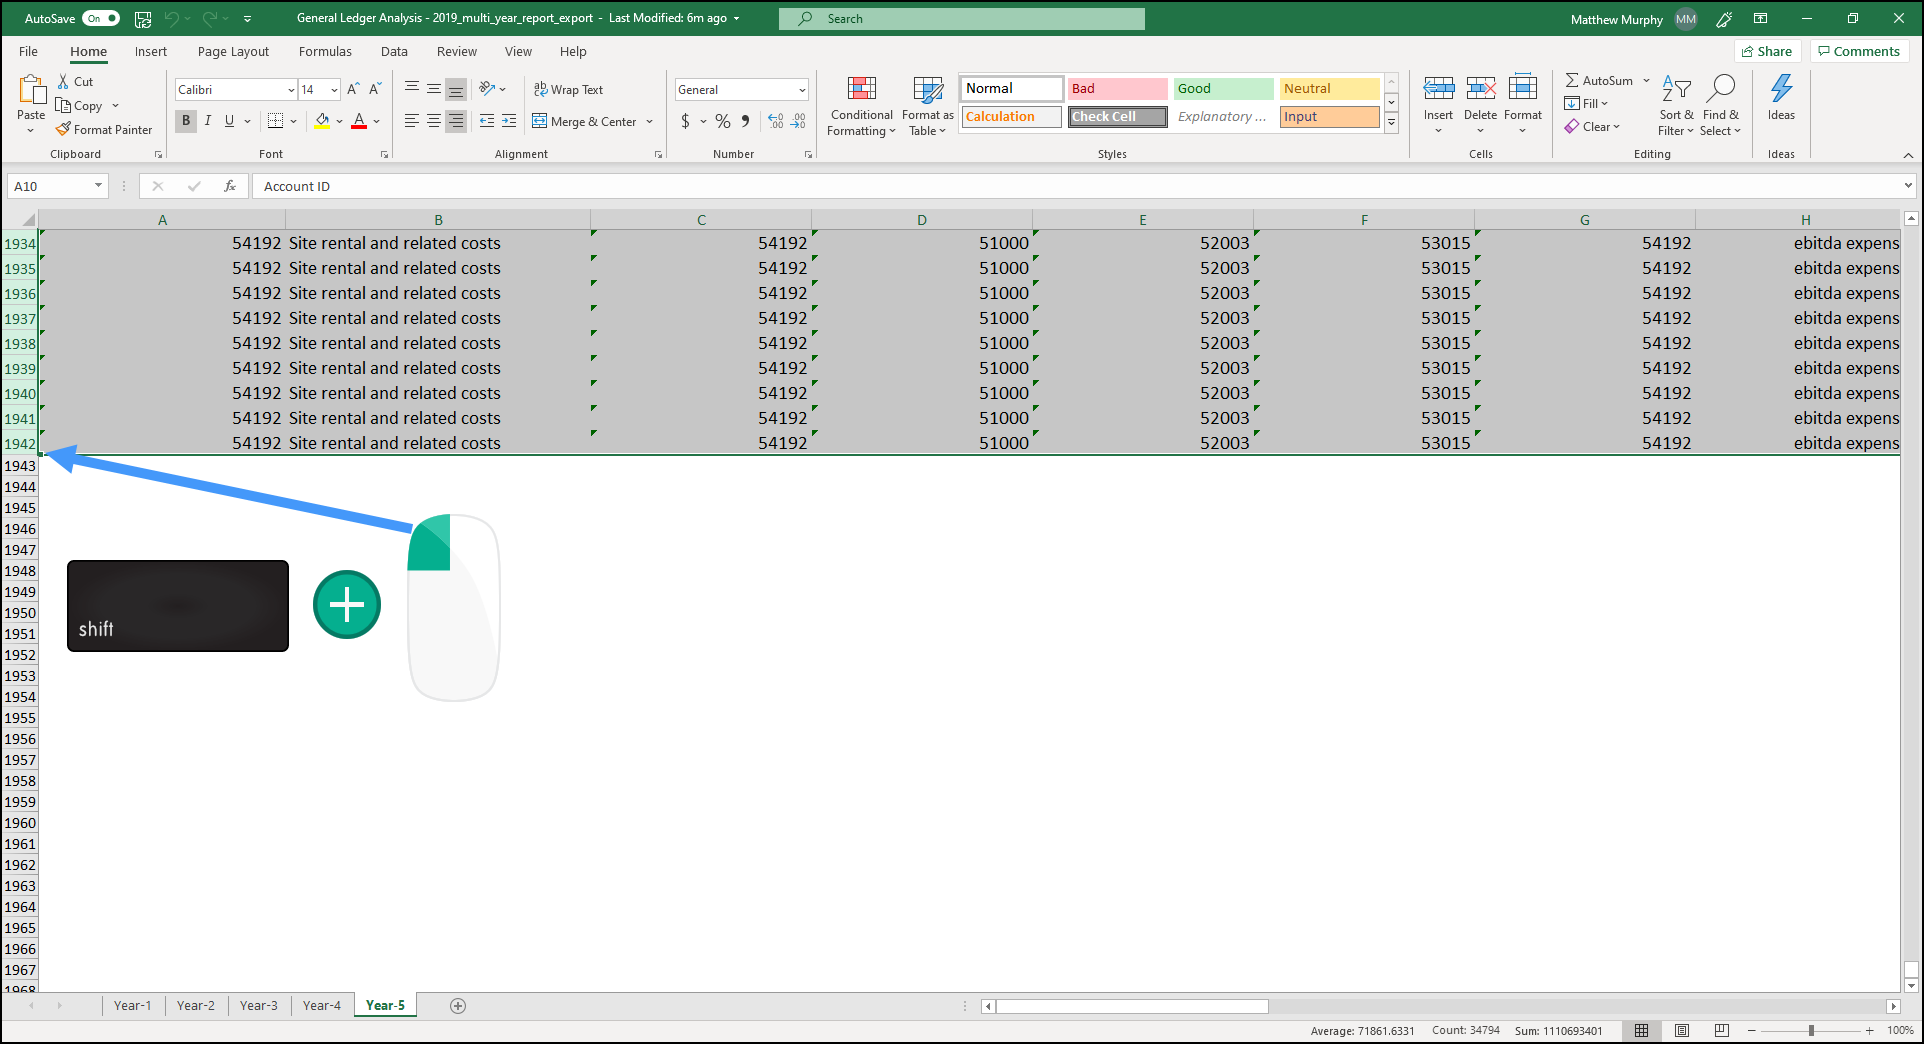The height and width of the screenshot is (1044, 1924).
Task: Toggle underline formatting
Action: click(x=228, y=121)
